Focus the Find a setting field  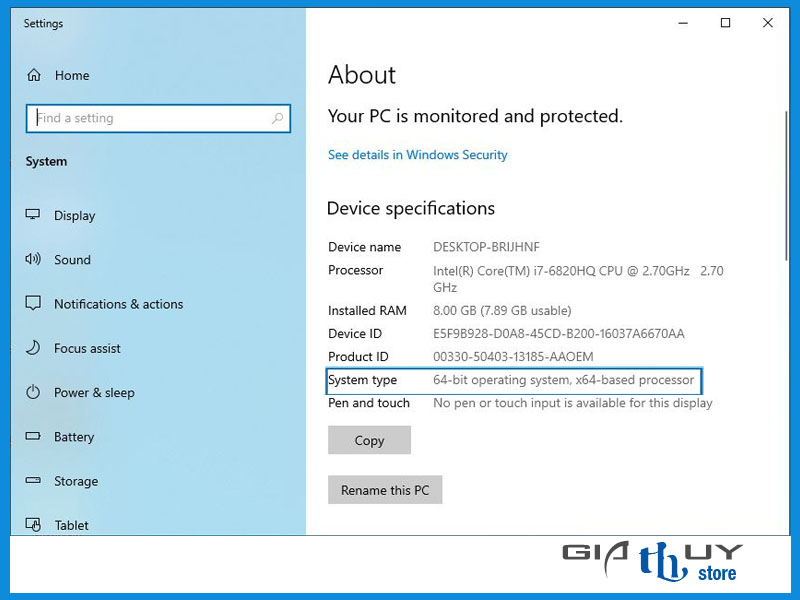point(150,118)
